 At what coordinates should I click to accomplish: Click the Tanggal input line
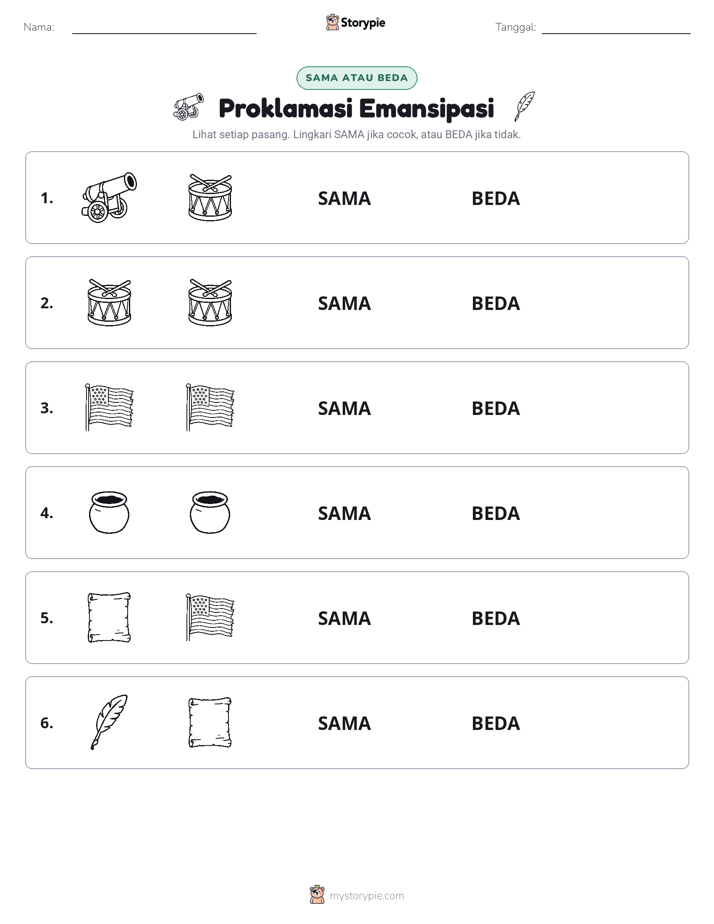(616, 28)
